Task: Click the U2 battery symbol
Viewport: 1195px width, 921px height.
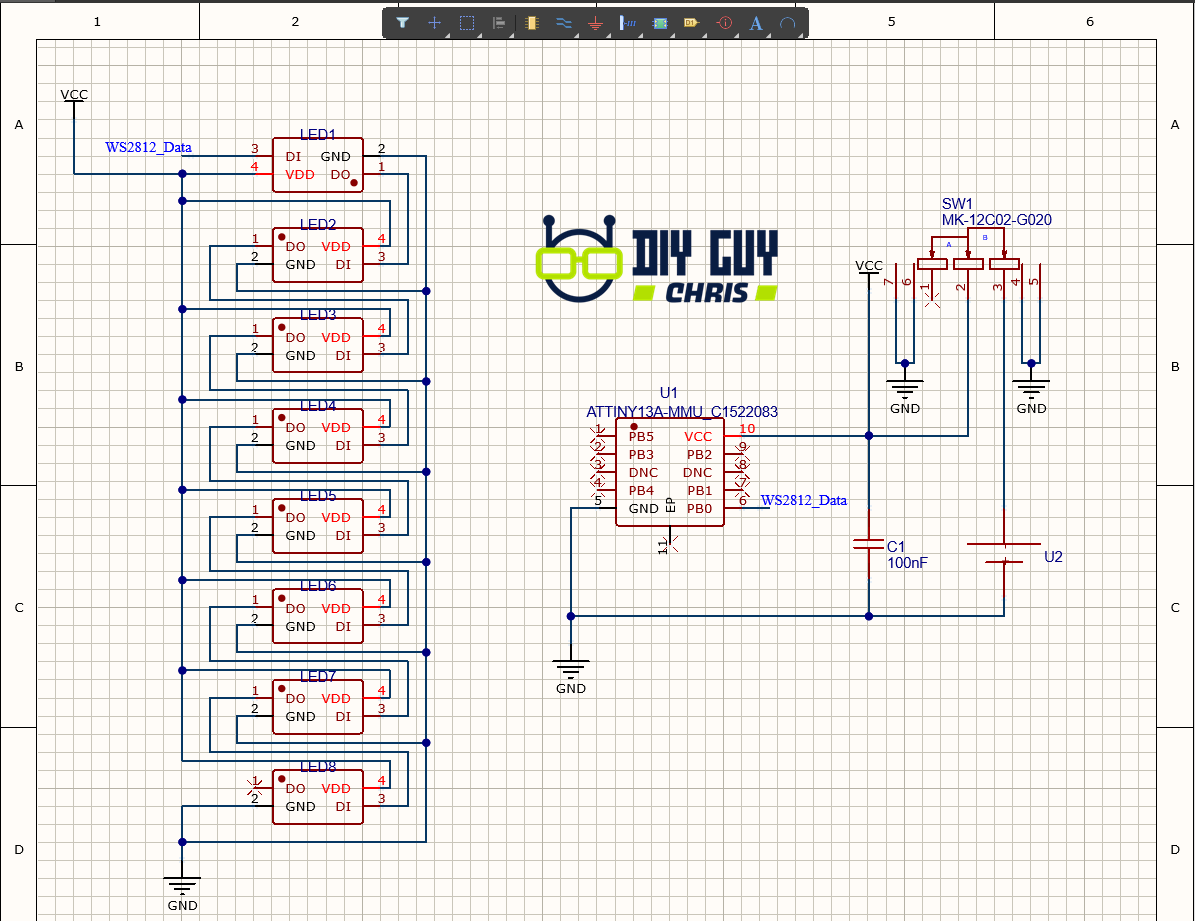Action: coord(1004,553)
